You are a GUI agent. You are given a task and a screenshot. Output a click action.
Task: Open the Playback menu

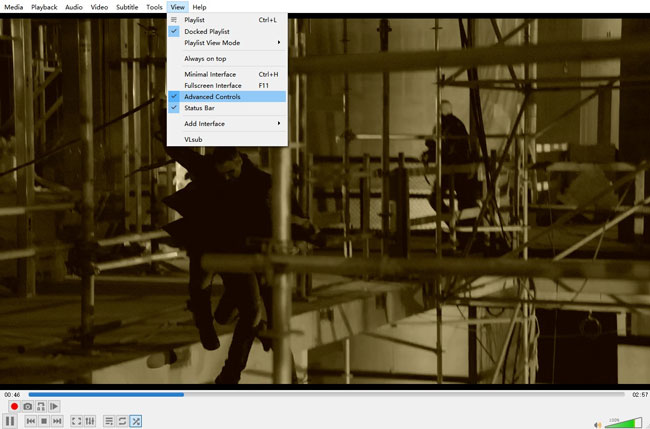point(44,7)
